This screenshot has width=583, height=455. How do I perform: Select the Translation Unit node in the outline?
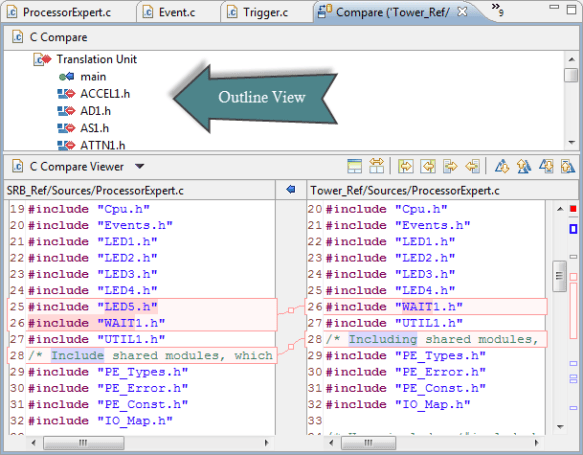click(x=97, y=59)
